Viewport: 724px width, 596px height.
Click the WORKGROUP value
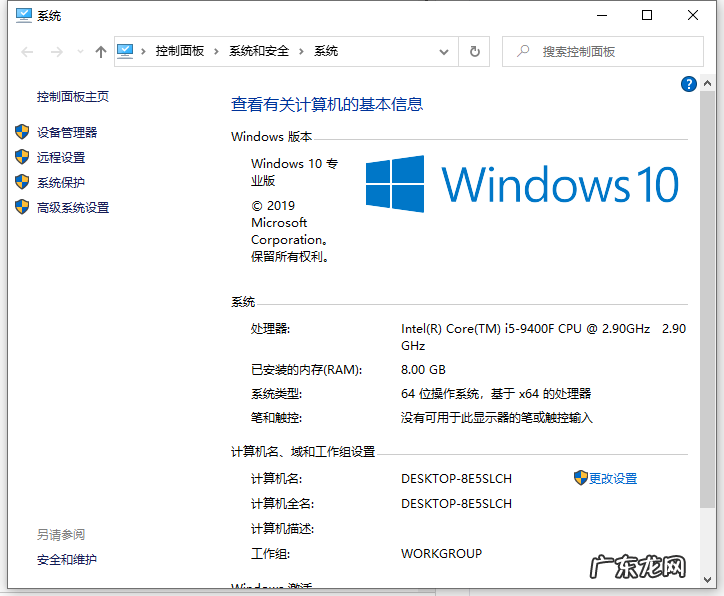click(x=441, y=554)
